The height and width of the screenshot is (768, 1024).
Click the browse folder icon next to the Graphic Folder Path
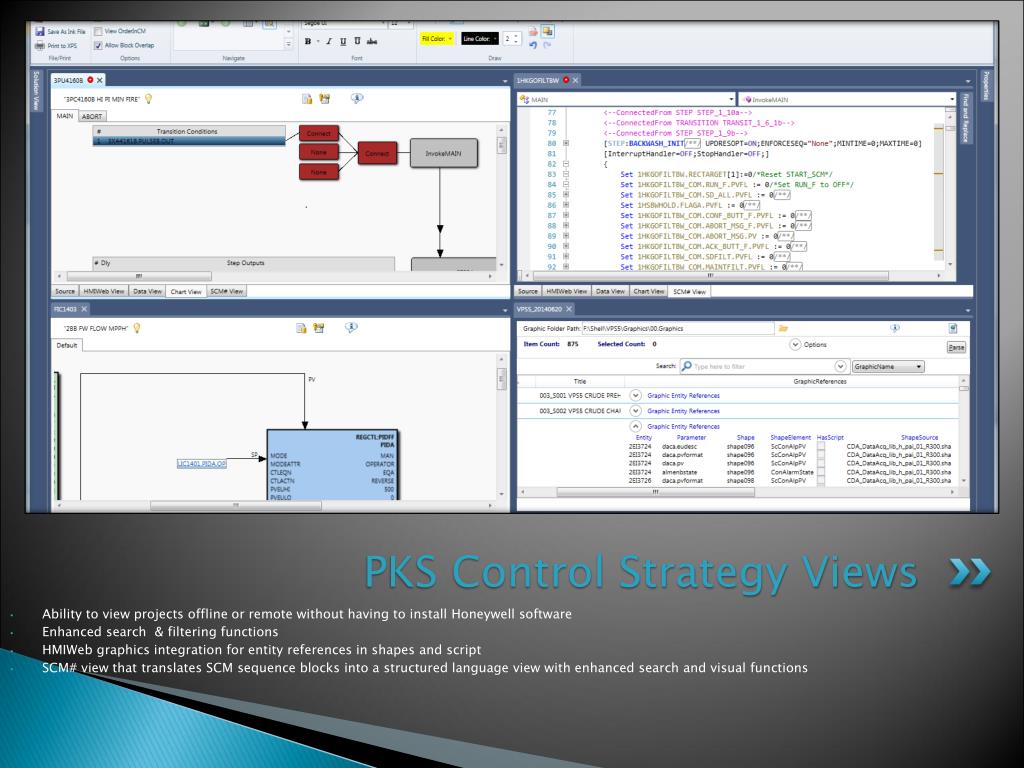(x=783, y=328)
